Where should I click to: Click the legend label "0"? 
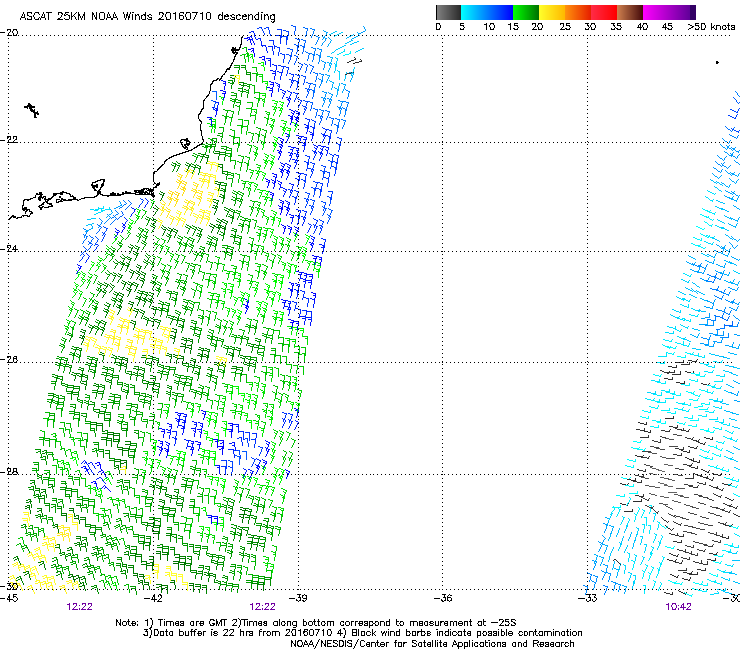tap(438, 27)
